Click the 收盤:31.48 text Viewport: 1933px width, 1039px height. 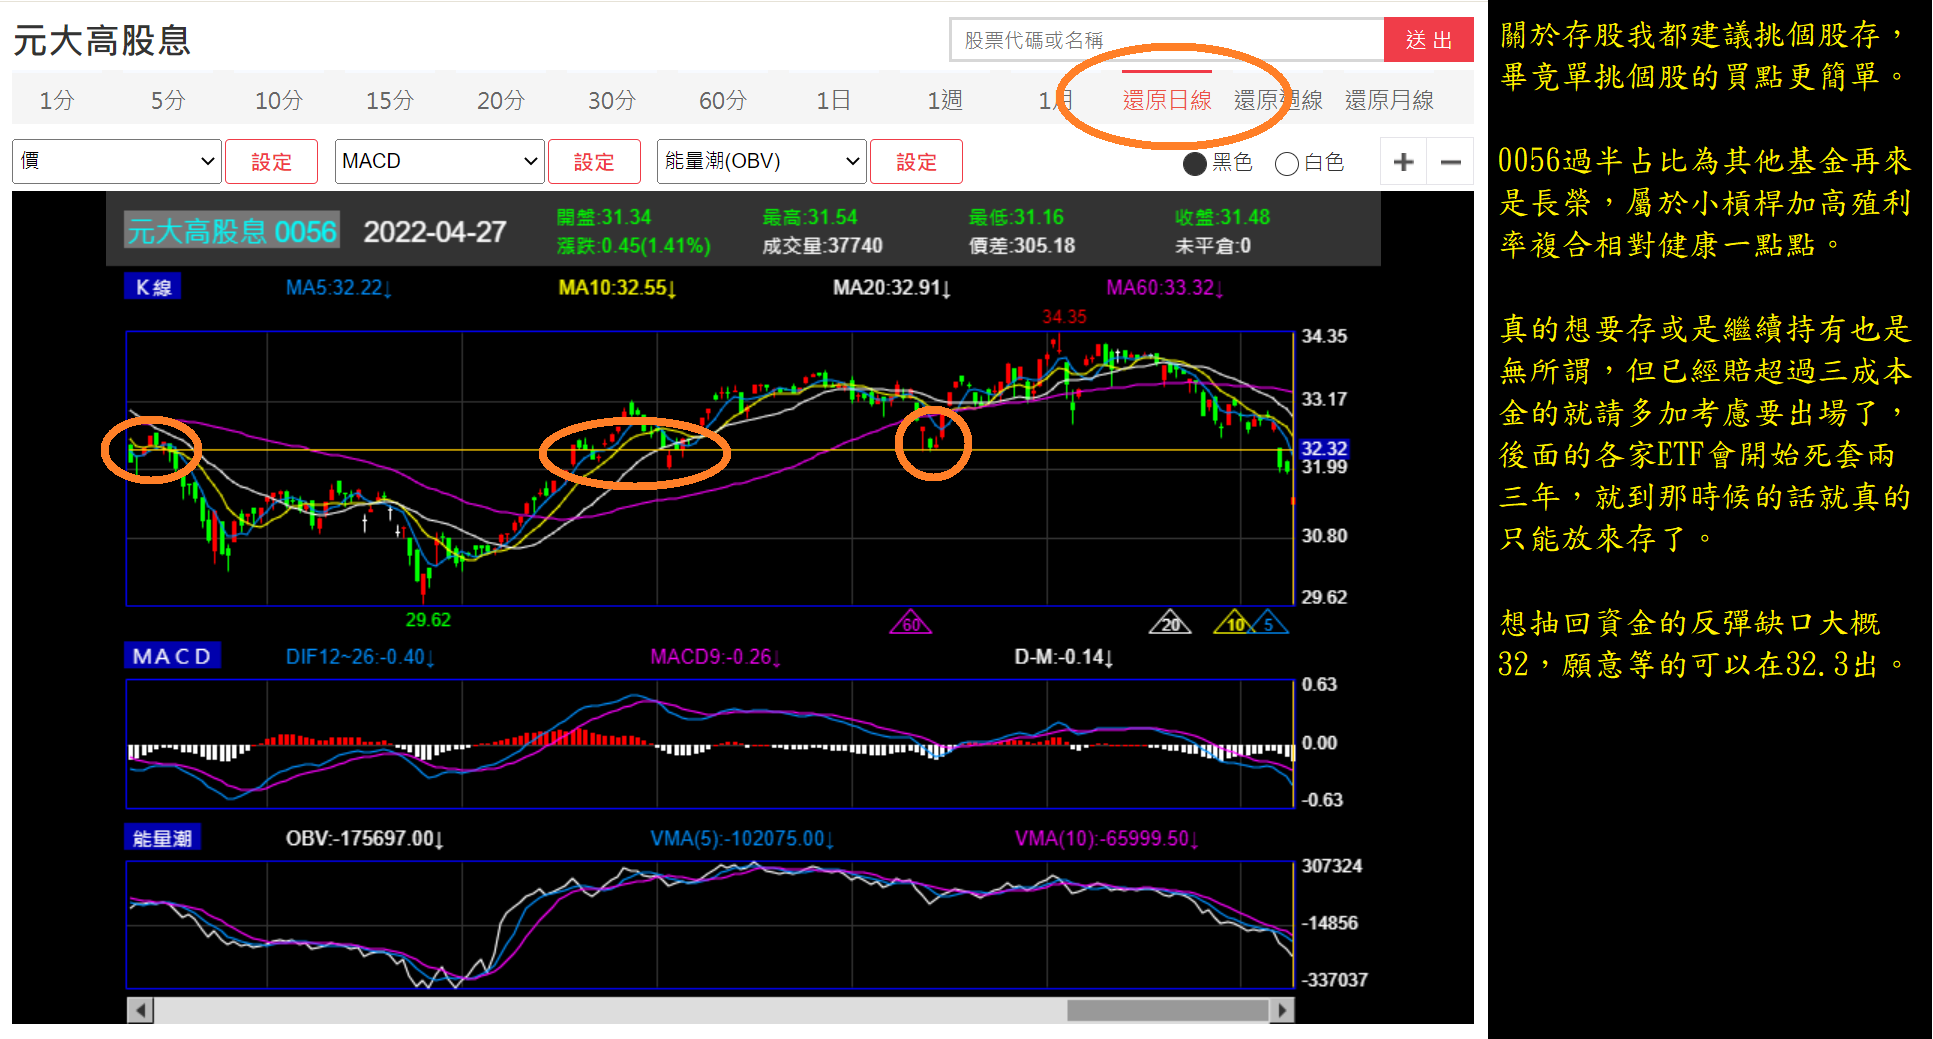(1222, 217)
